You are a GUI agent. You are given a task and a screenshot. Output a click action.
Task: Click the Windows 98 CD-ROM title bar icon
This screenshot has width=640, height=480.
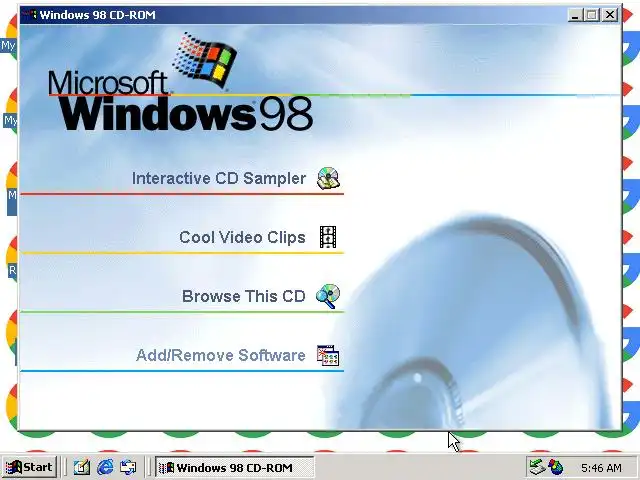point(30,15)
